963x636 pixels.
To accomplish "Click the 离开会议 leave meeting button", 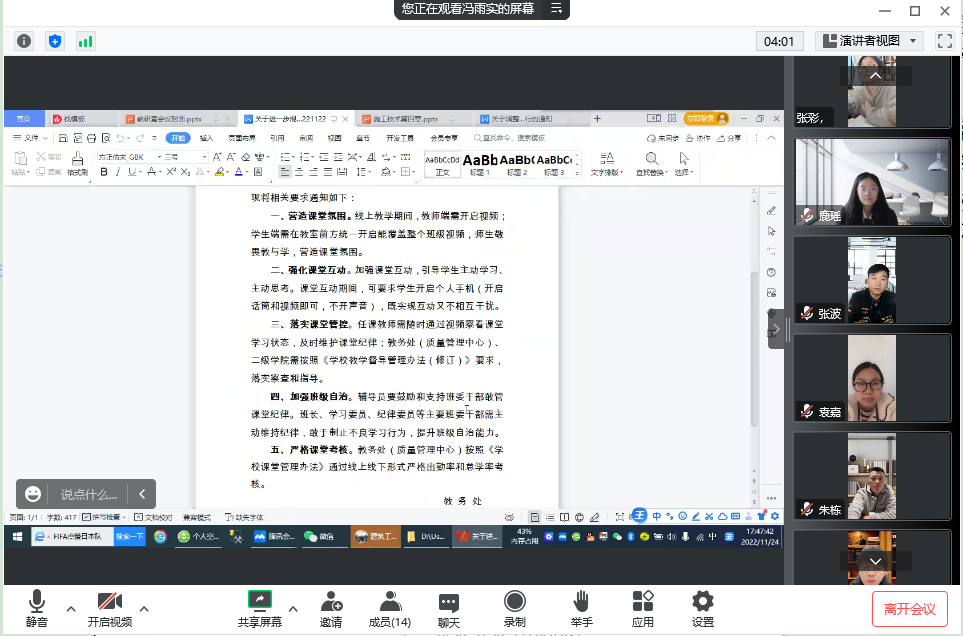I will (909, 608).
